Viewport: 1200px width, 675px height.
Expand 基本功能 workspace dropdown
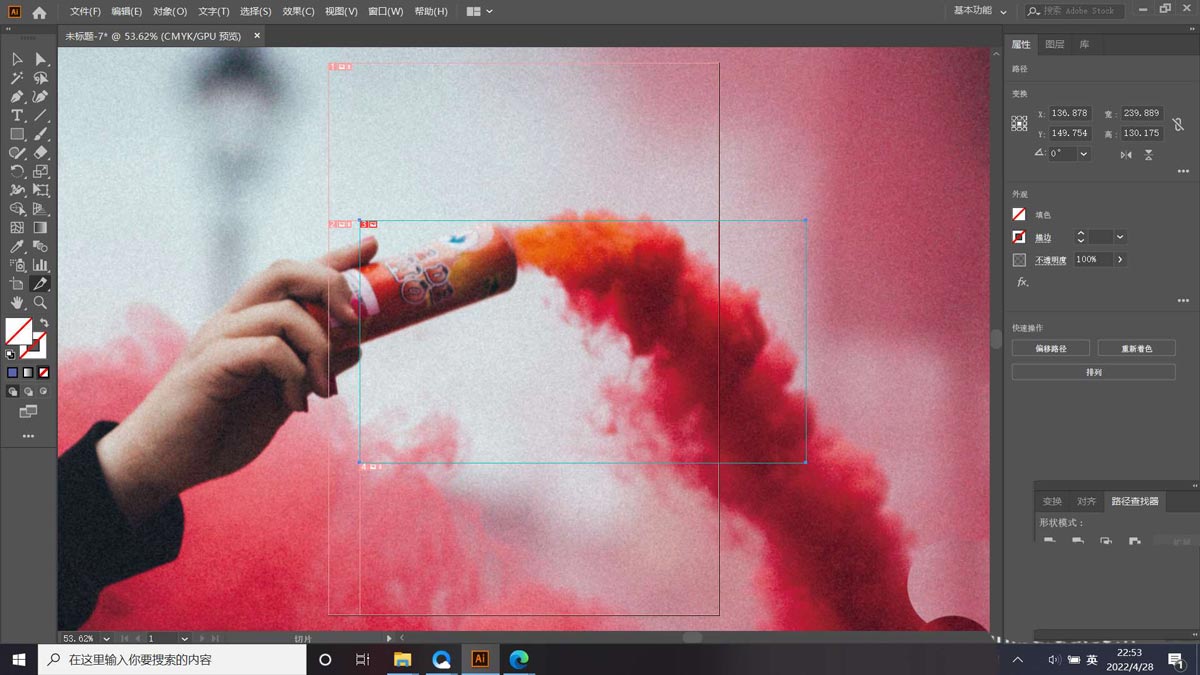[x=979, y=10]
